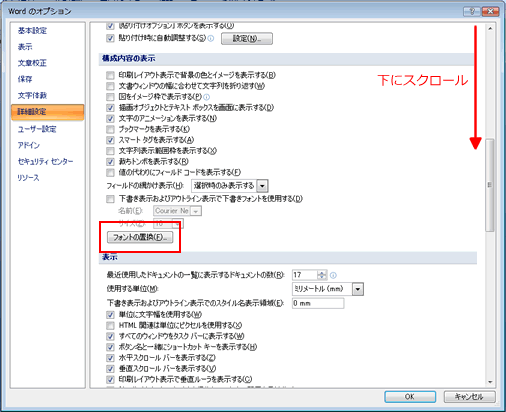Click scrollbar up arrow in options pane
506x412 pixels.
point(490,29)
